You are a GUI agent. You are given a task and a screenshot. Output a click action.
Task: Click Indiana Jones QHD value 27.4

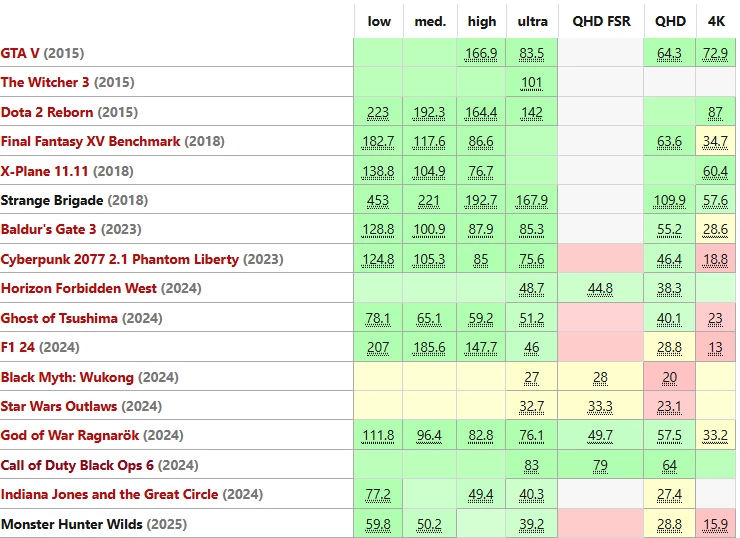[669, 495]
